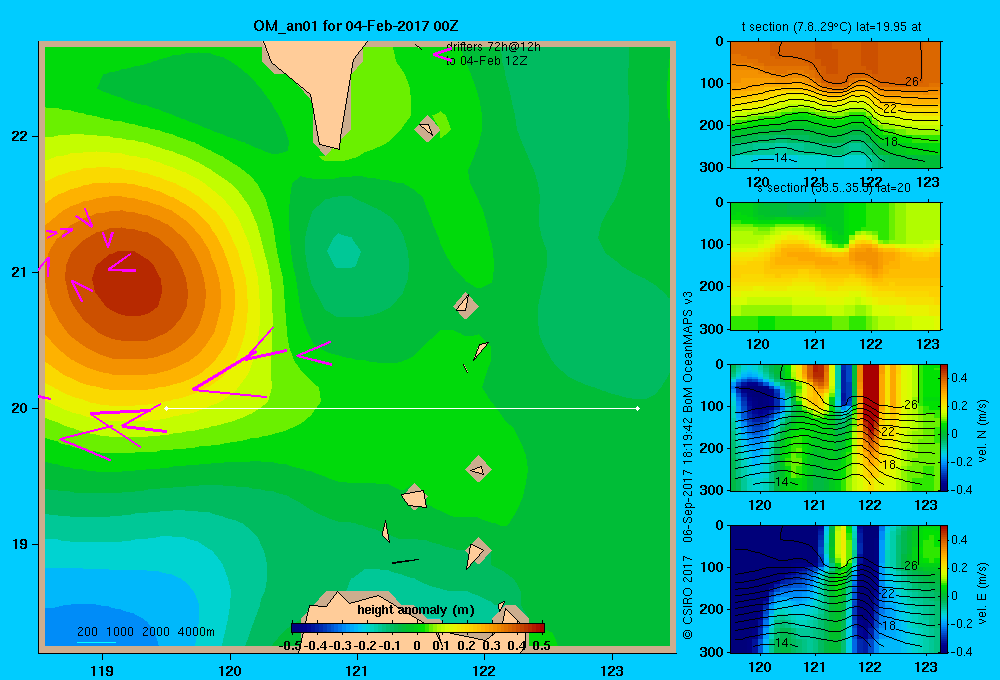Click the vel. N colorbar scale
Screen dimensions: 1000x680
[x=944, y=427]
